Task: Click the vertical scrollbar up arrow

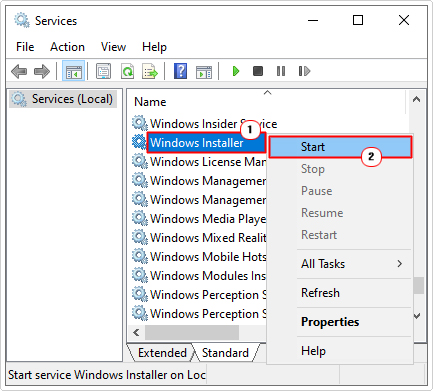Action: coord(416,99)
